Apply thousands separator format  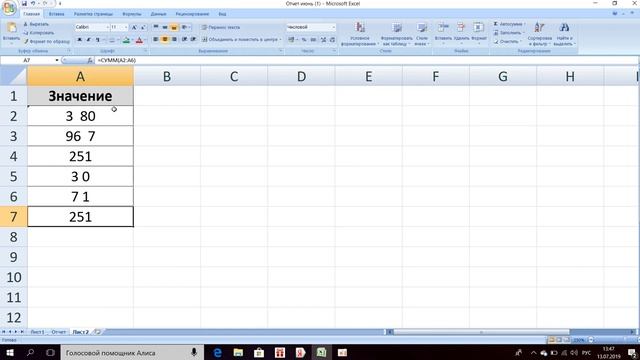click(x=313, y=40)
